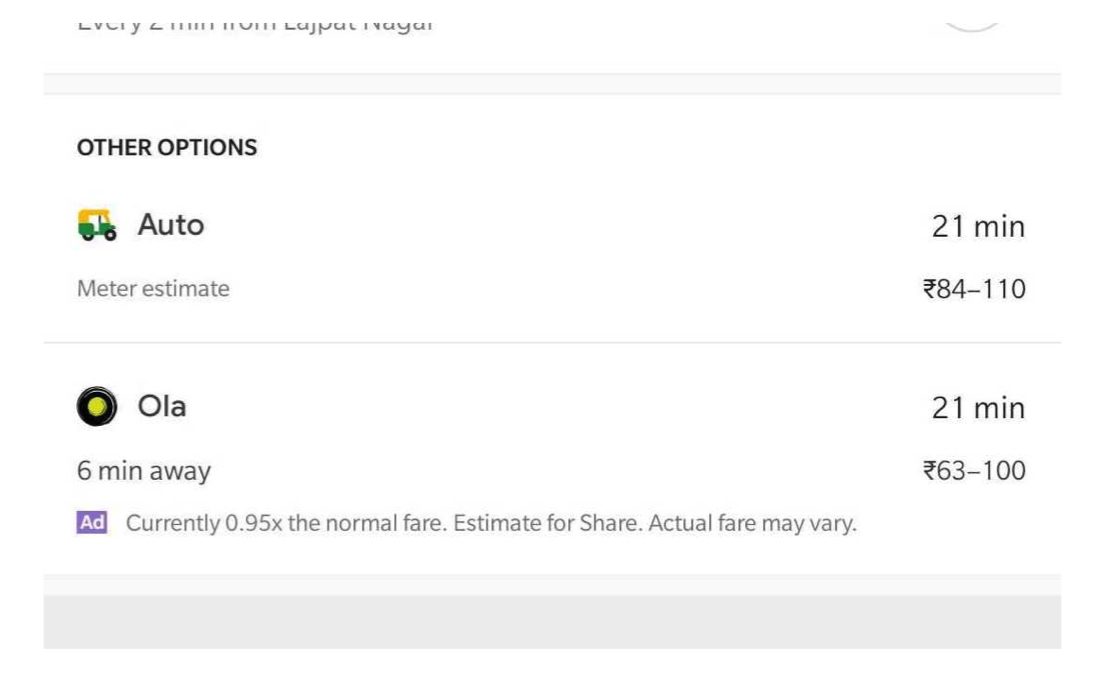Image resolution: width=1104 pixels, height=673 pixels.
Task: Tap the Ola logo icon
Action: click(x=97, y=407)
